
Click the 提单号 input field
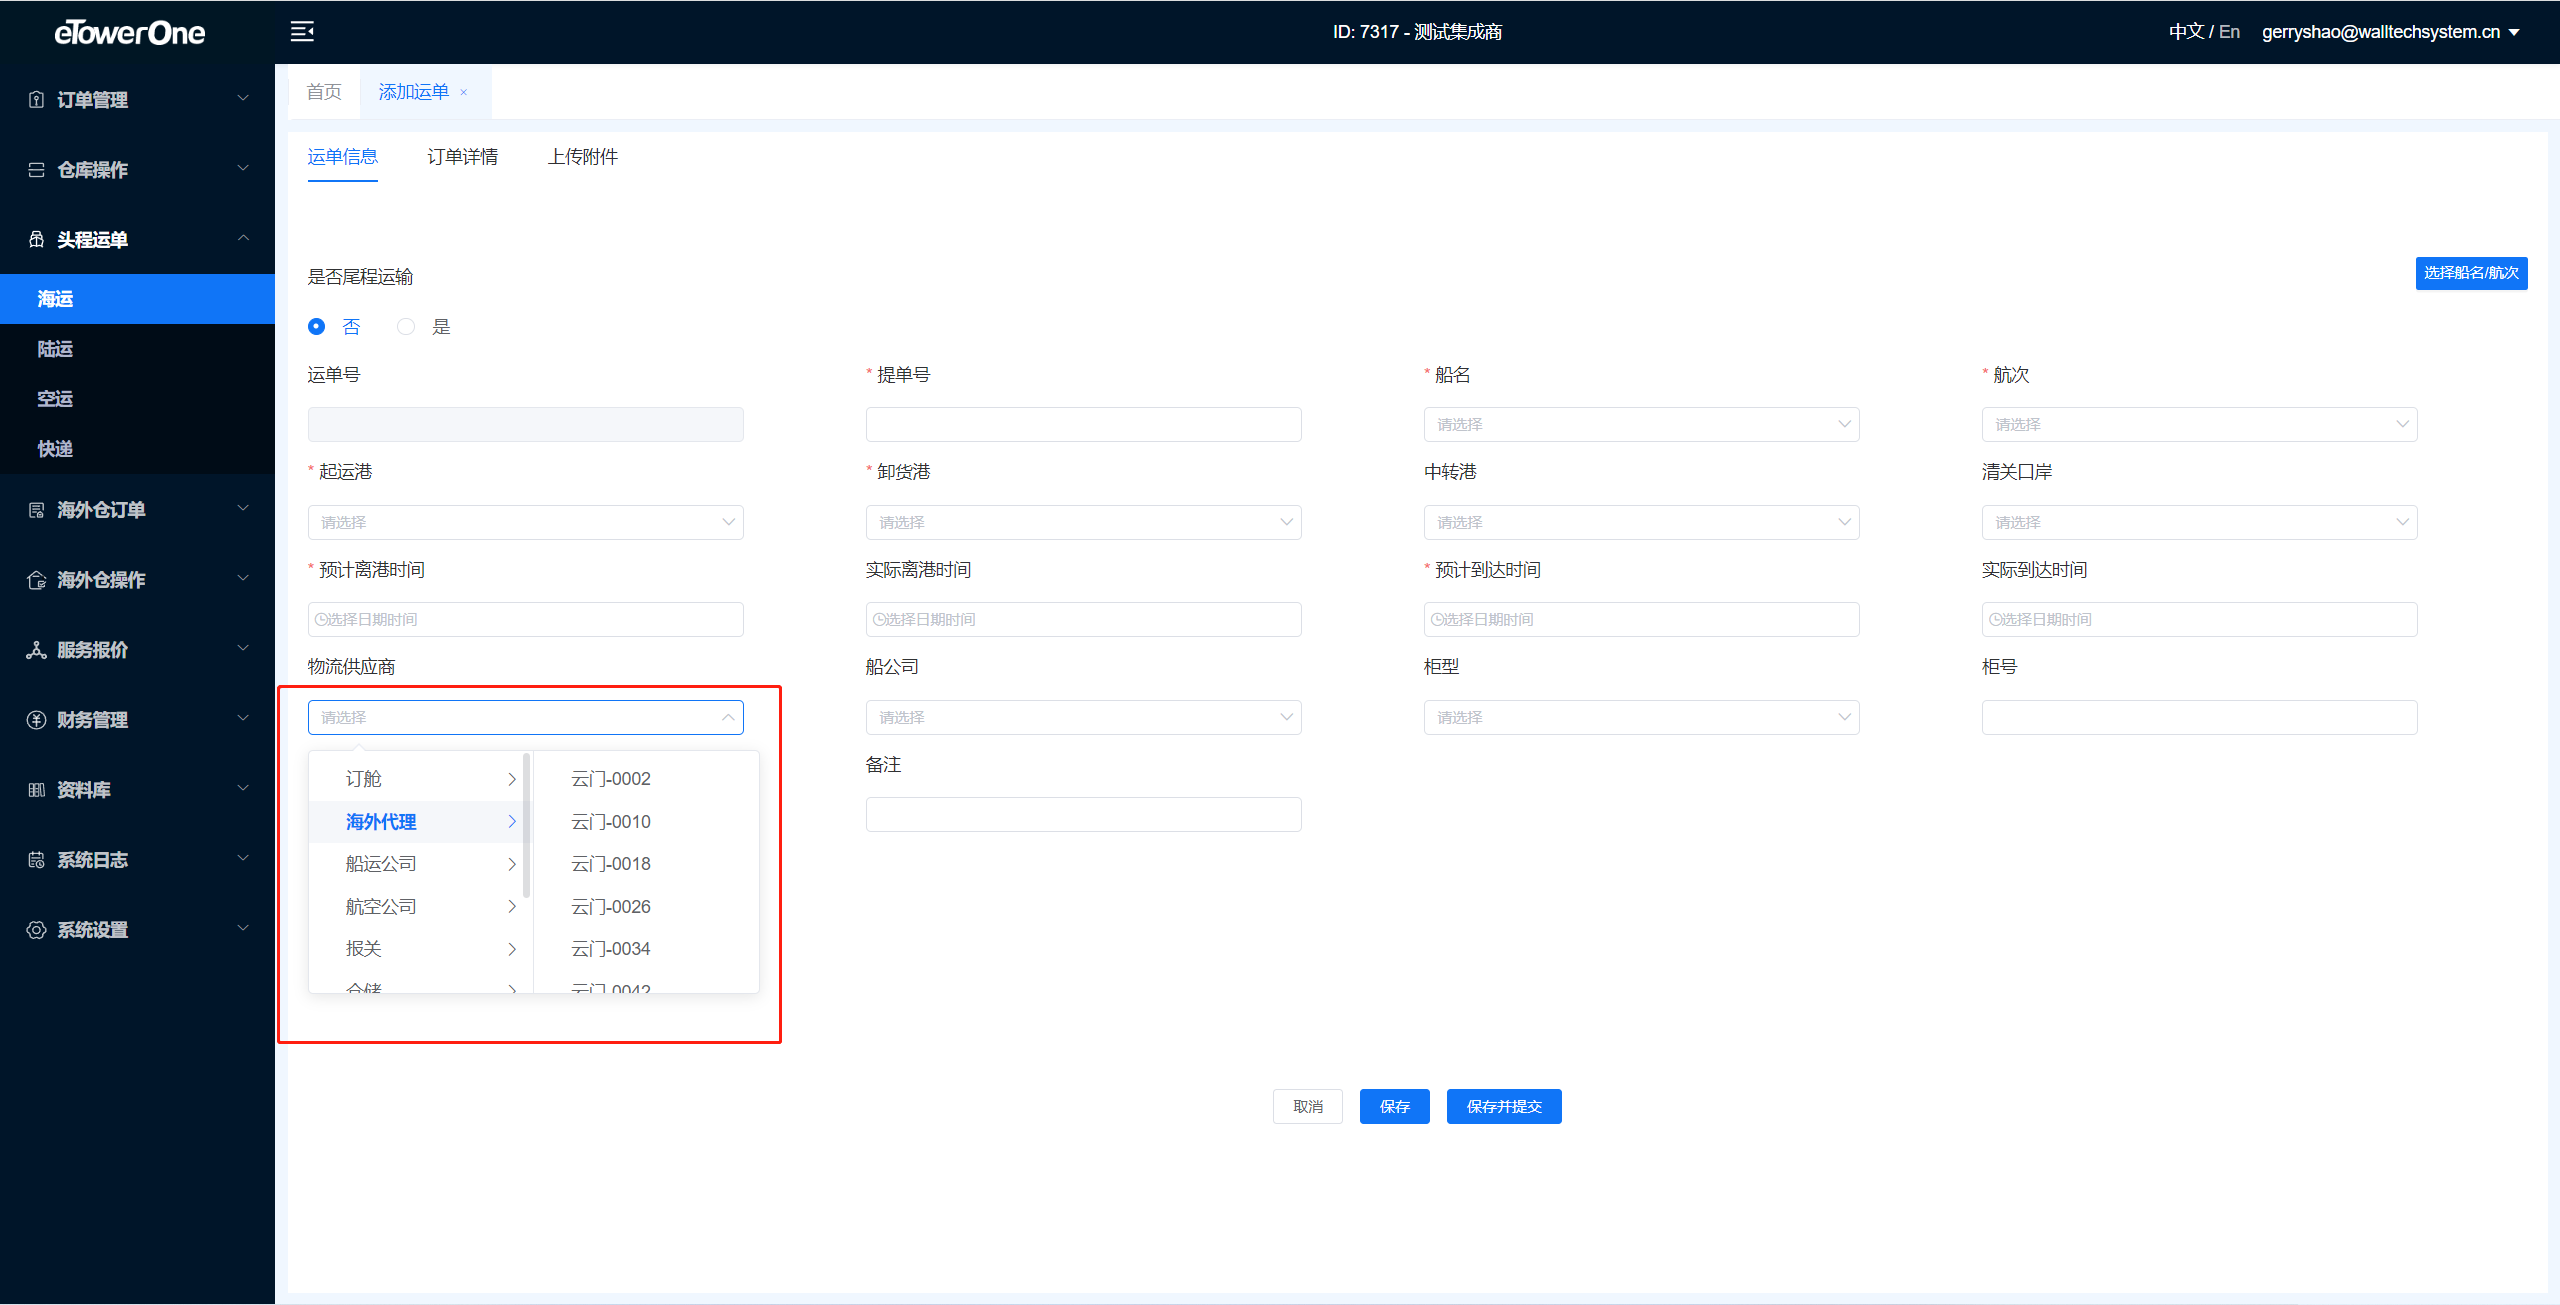click(1083, 424)
